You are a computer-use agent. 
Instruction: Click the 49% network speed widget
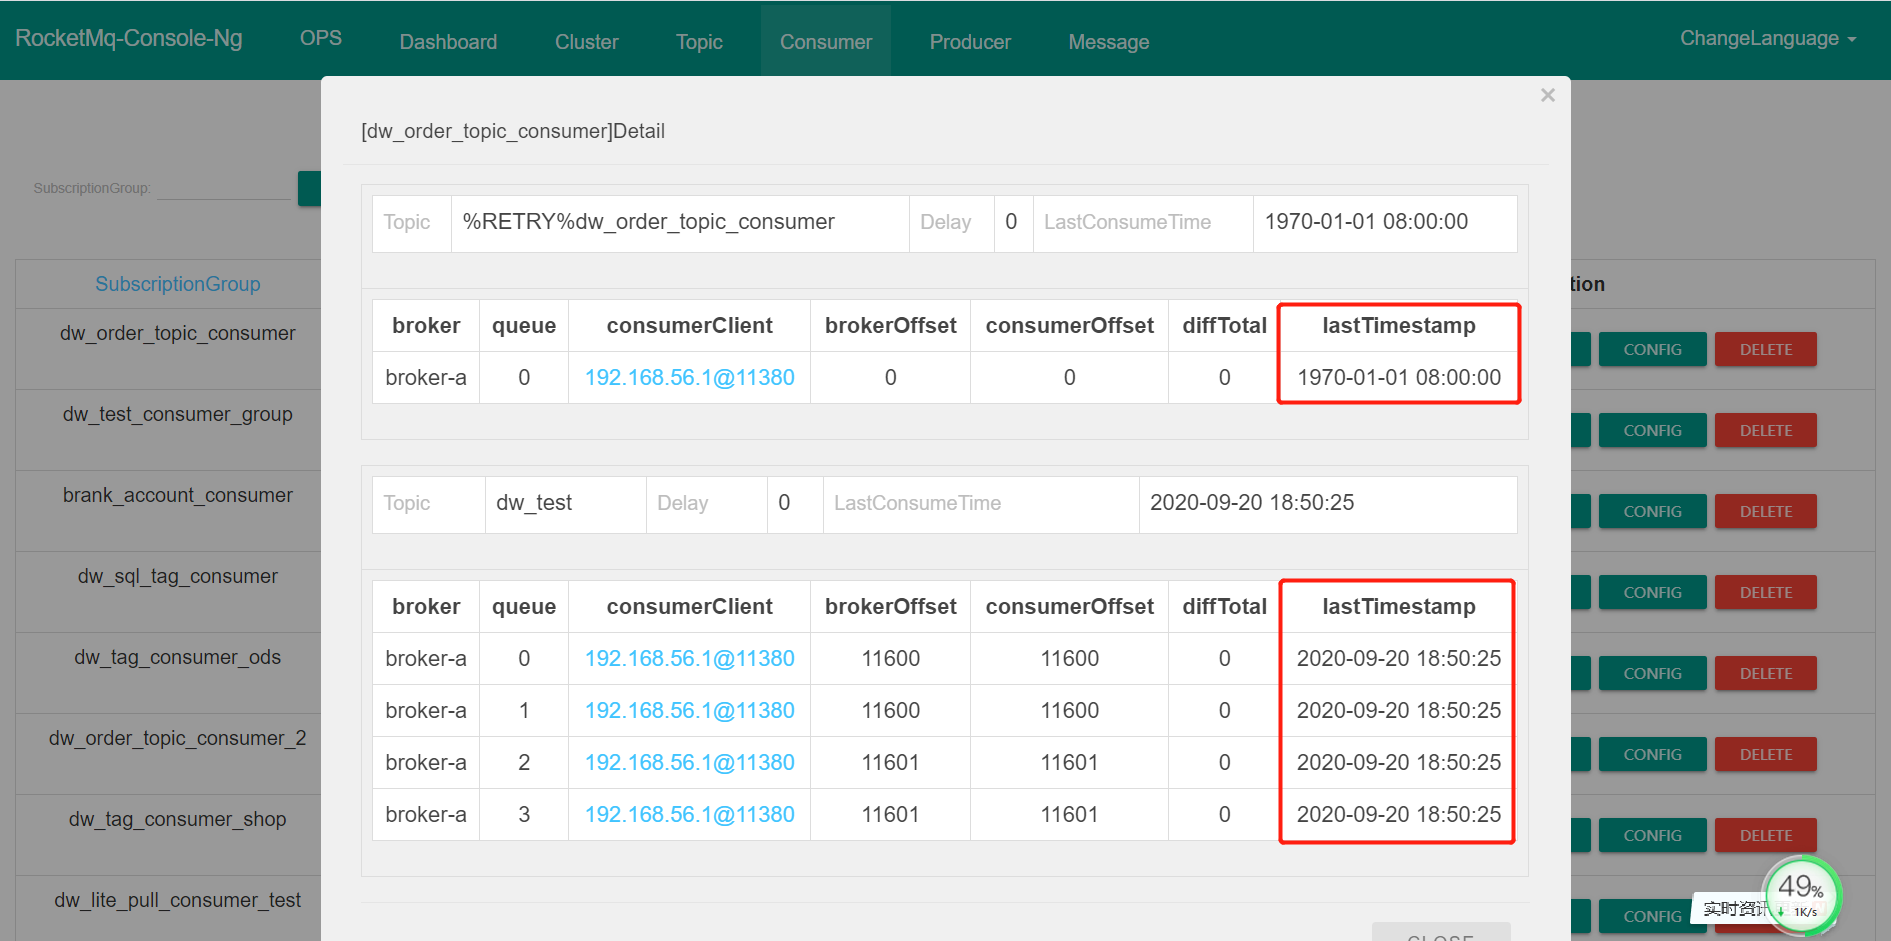pos(1801,892)
